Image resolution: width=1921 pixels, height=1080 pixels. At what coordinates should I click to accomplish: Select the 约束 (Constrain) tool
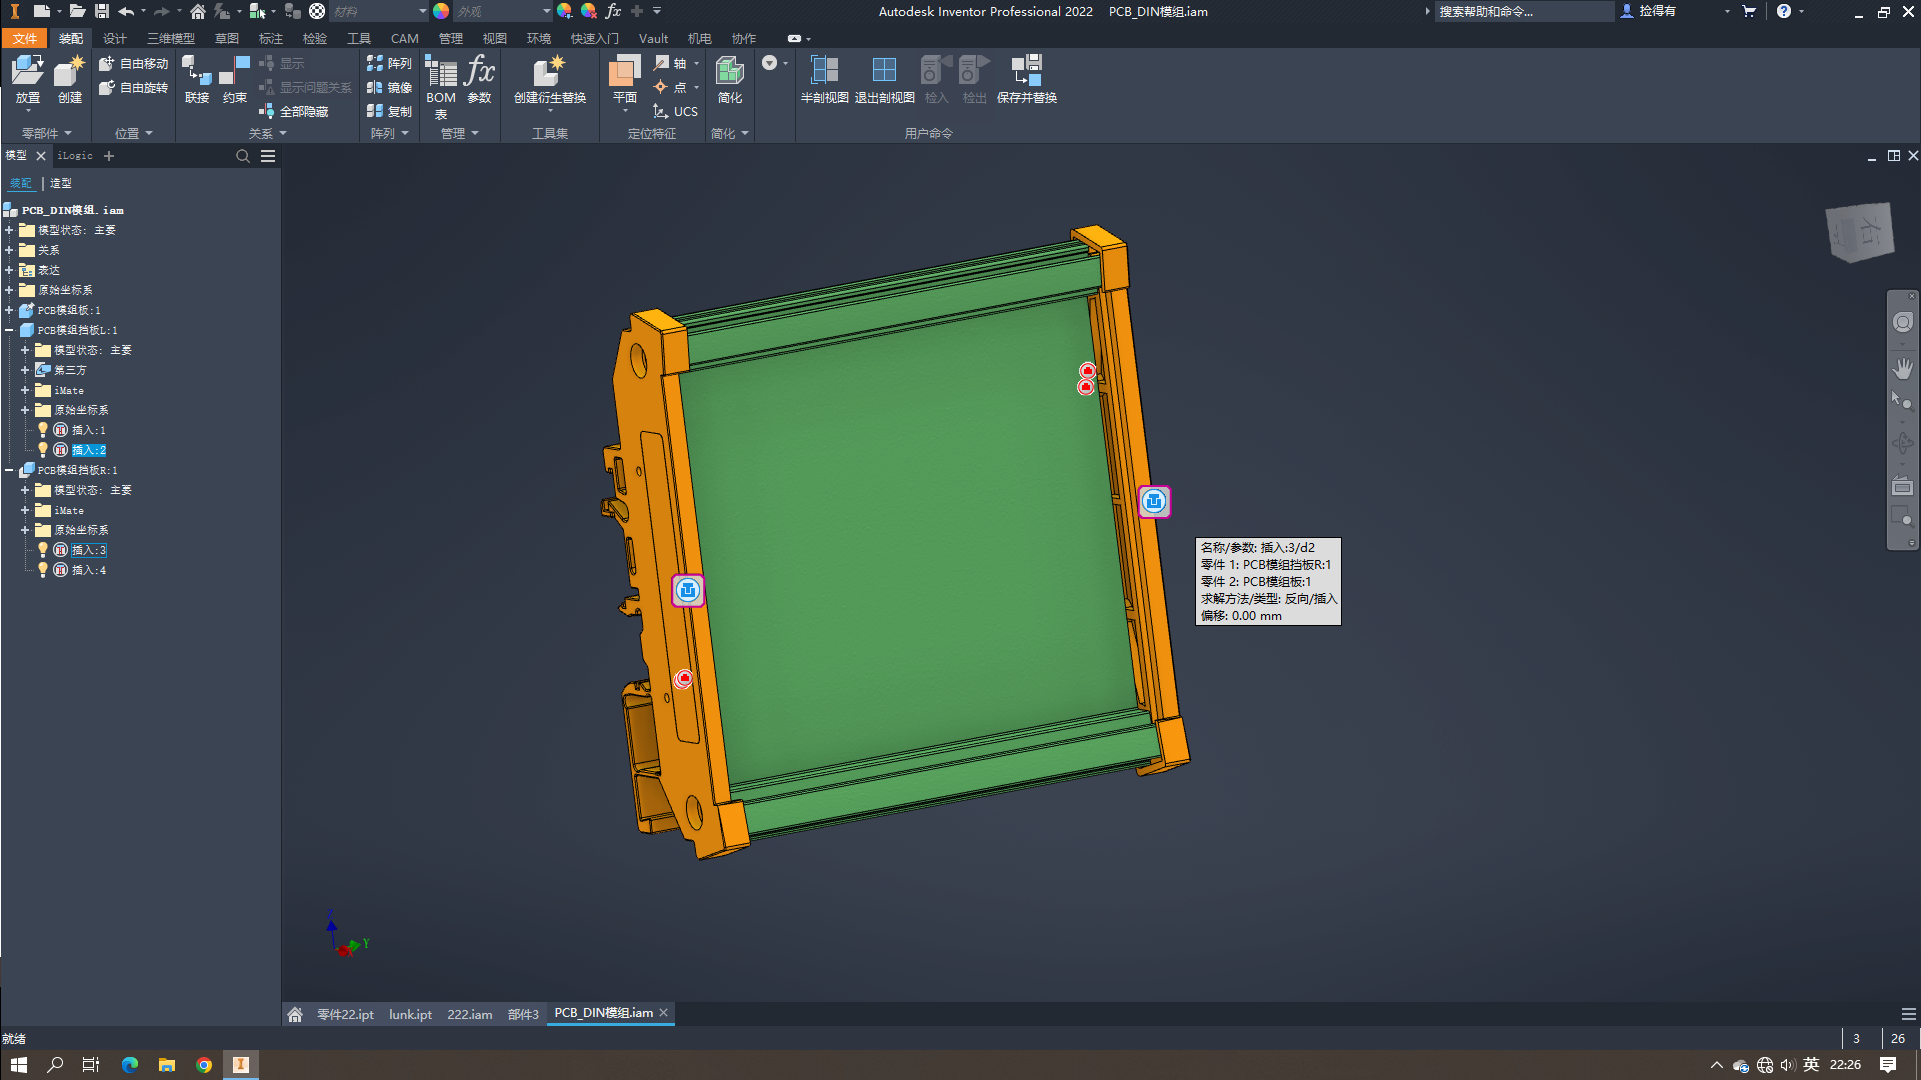pyautogui.click(x=234, y=80)
